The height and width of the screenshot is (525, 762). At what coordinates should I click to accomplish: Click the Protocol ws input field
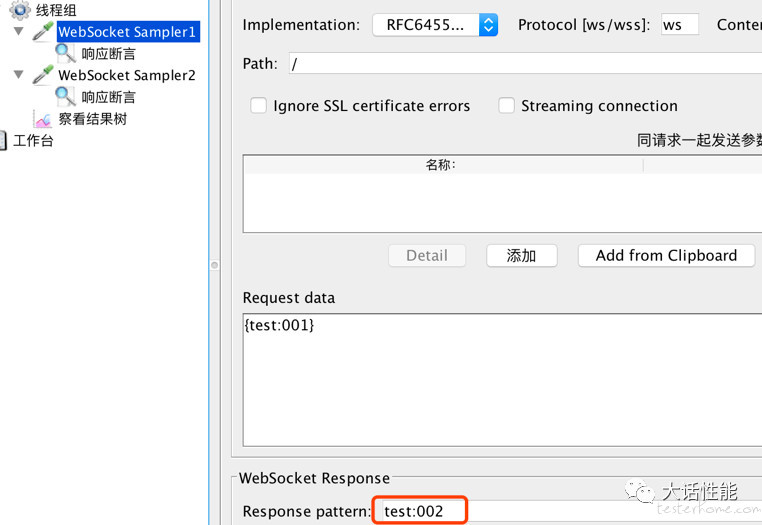pos(680,25)
